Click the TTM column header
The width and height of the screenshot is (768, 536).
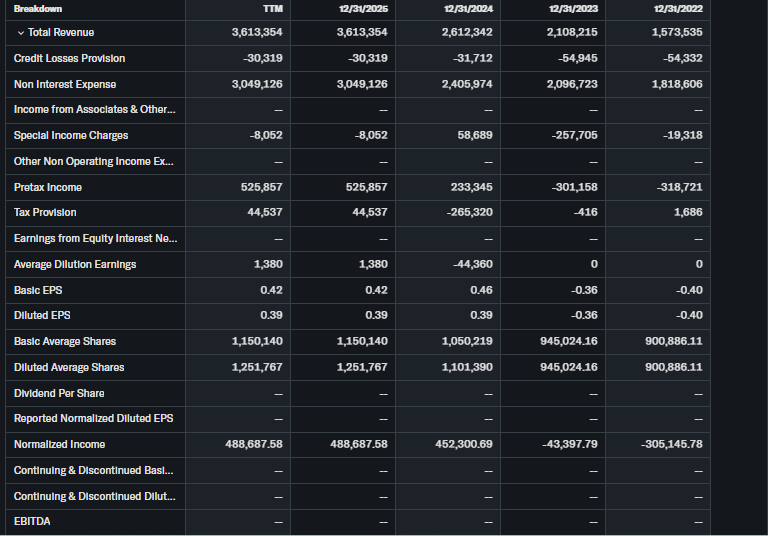click(273, 9)
